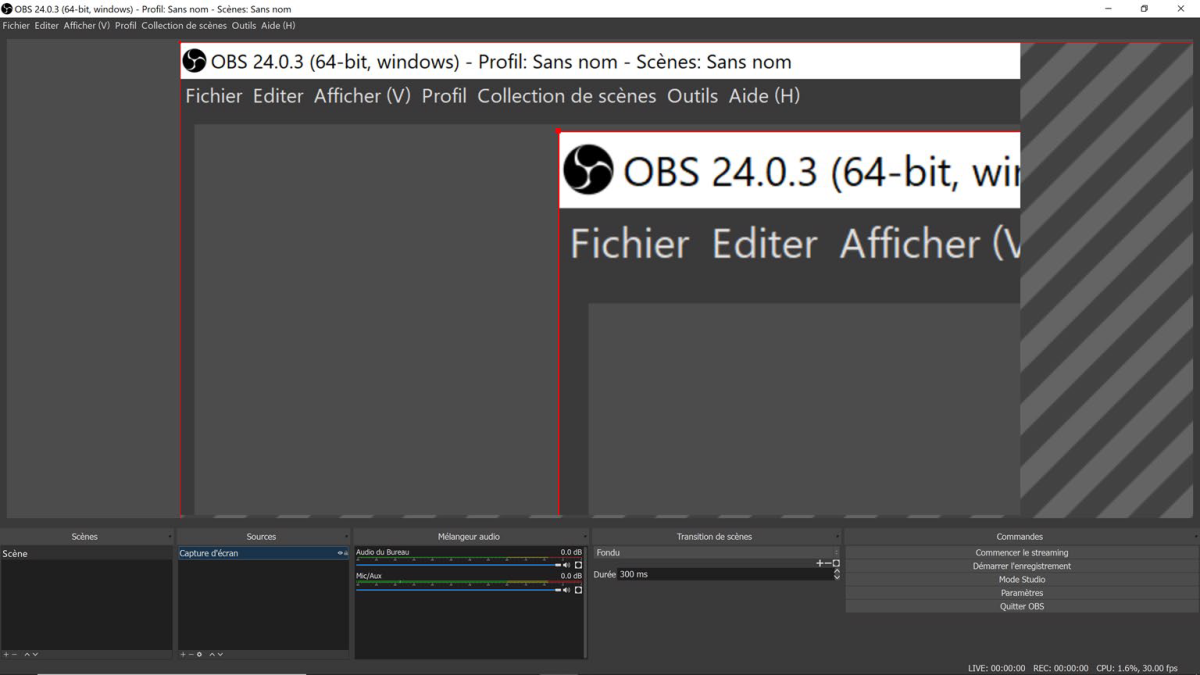Open the Editer menu
The image size is (1200, 675).
(x=47, y=26)
